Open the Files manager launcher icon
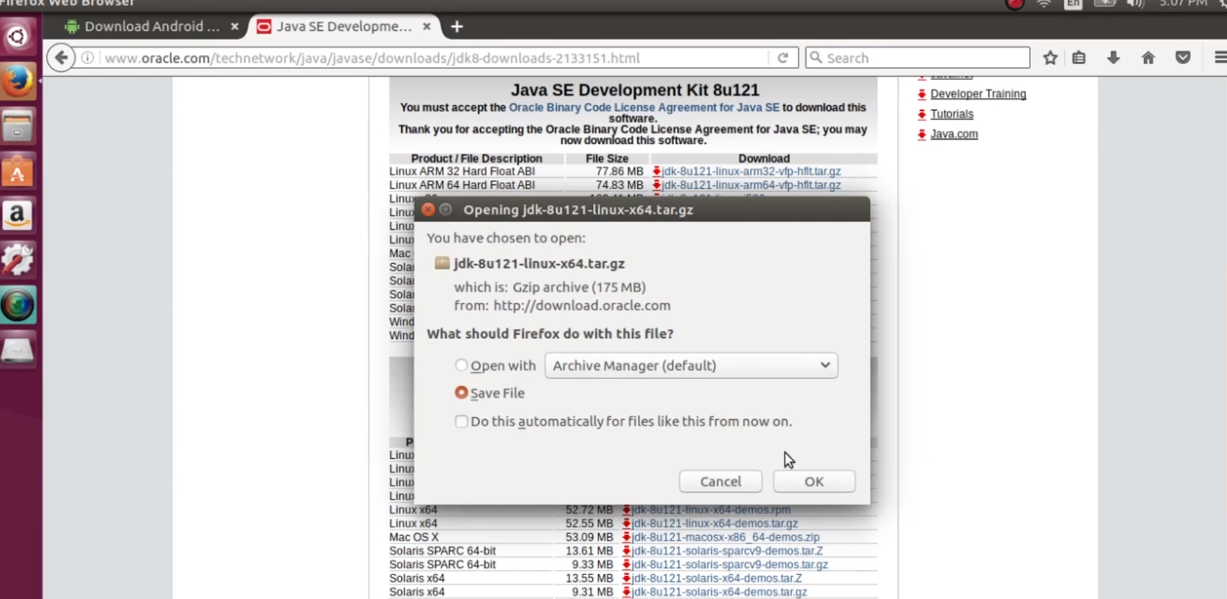The width and height of the screenshot is (1227, 599). click(17, 127)
